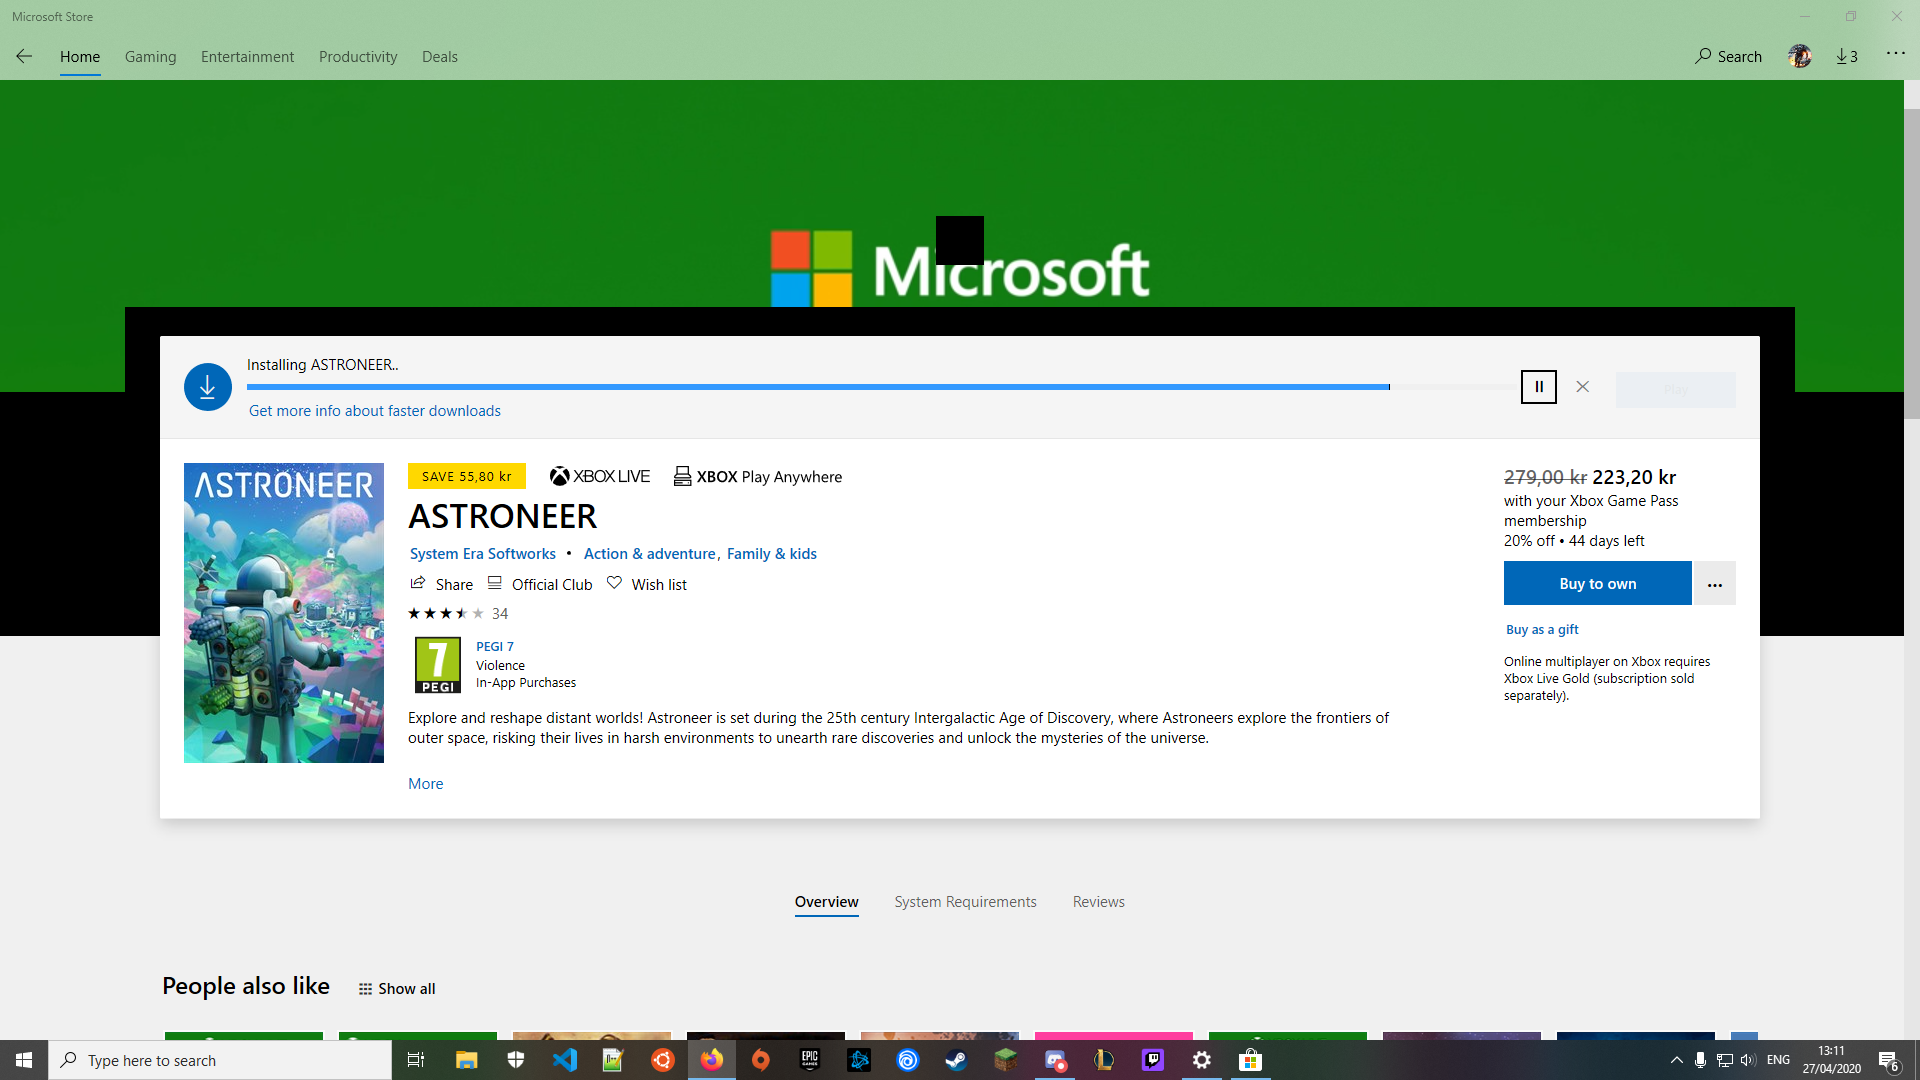Open 'Get more info about faster downloads'
This screenshot has width=1920, height=1080.
375,411
